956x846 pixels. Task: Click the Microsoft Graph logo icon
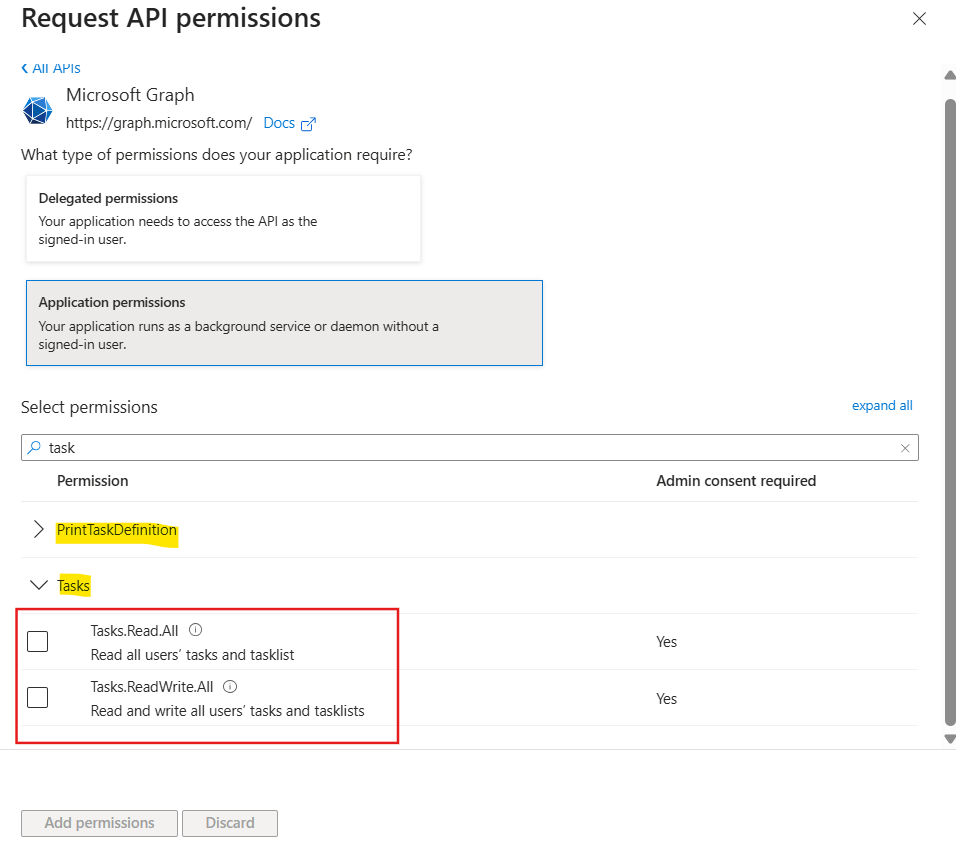[37, 110]
